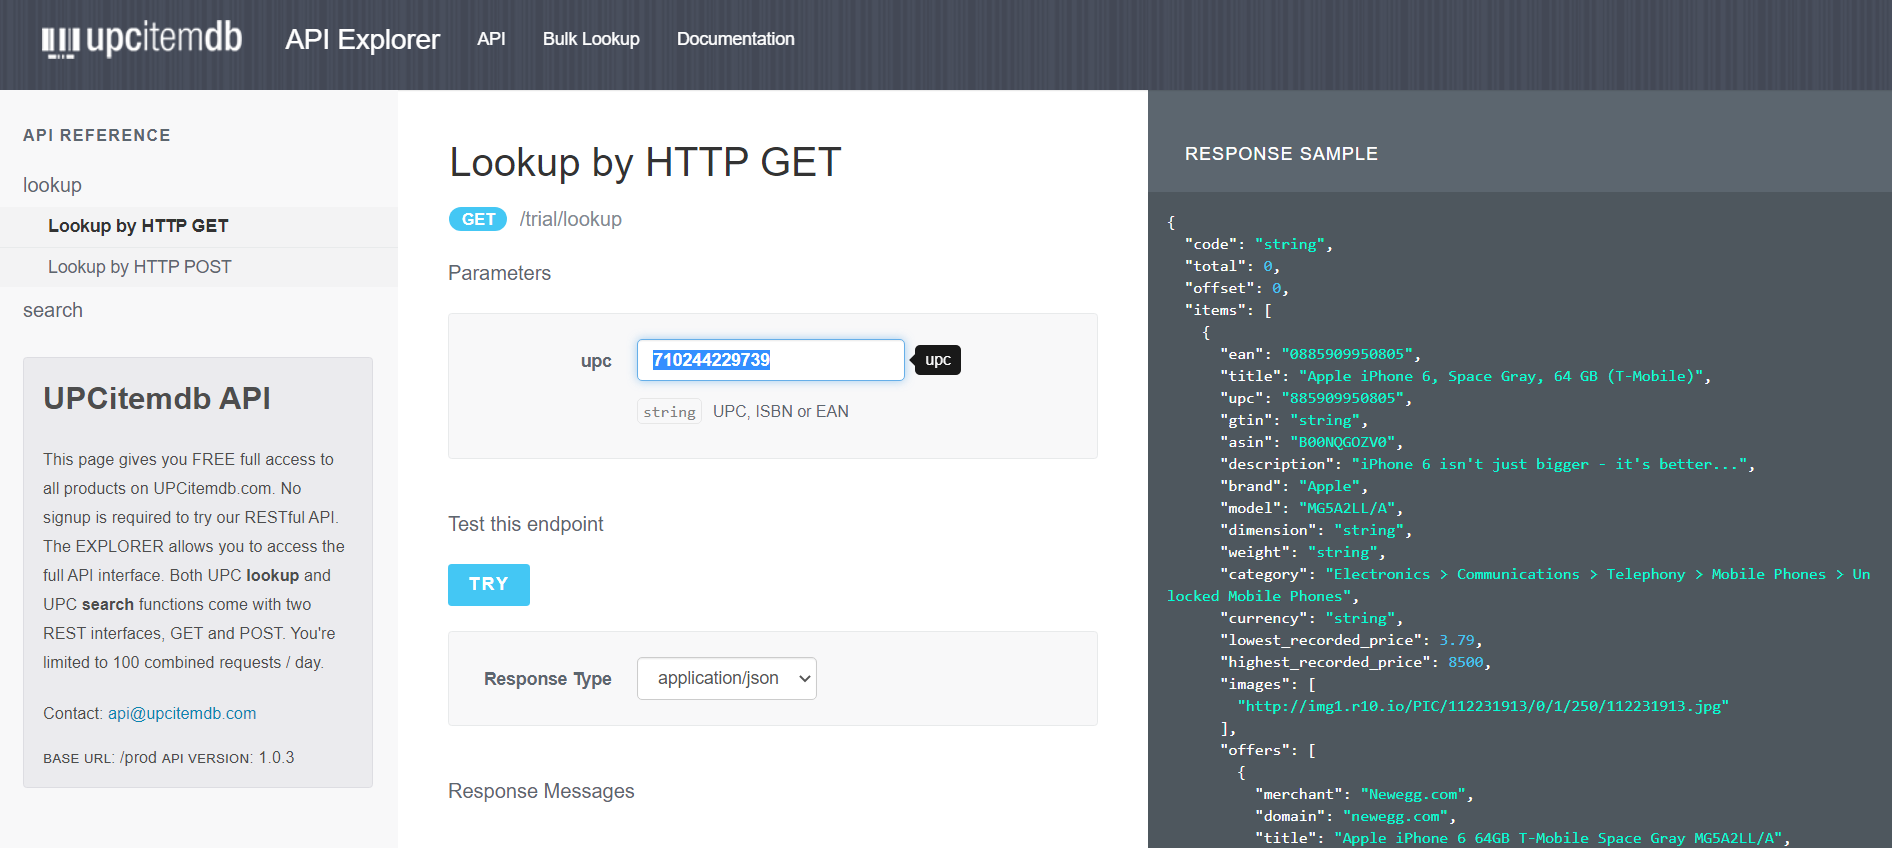
Task: Open the search section in sidebar
Action: 53,310
